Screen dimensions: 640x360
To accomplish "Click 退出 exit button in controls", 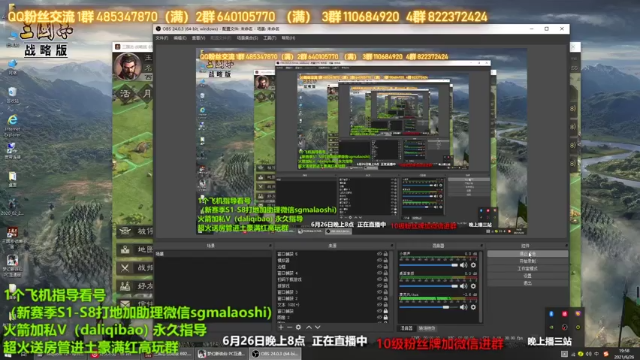I will click(527, 283).
